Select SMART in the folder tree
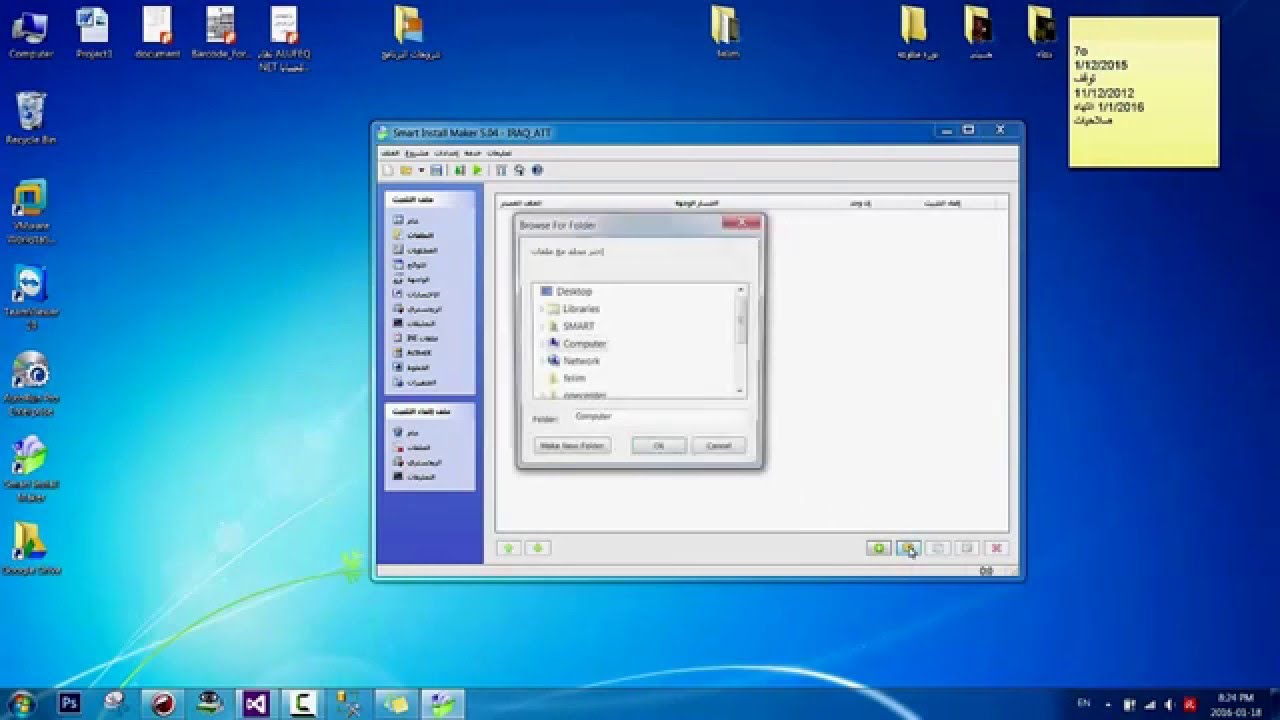Viewport: 1280px width, 720px height. coord(570,326)
